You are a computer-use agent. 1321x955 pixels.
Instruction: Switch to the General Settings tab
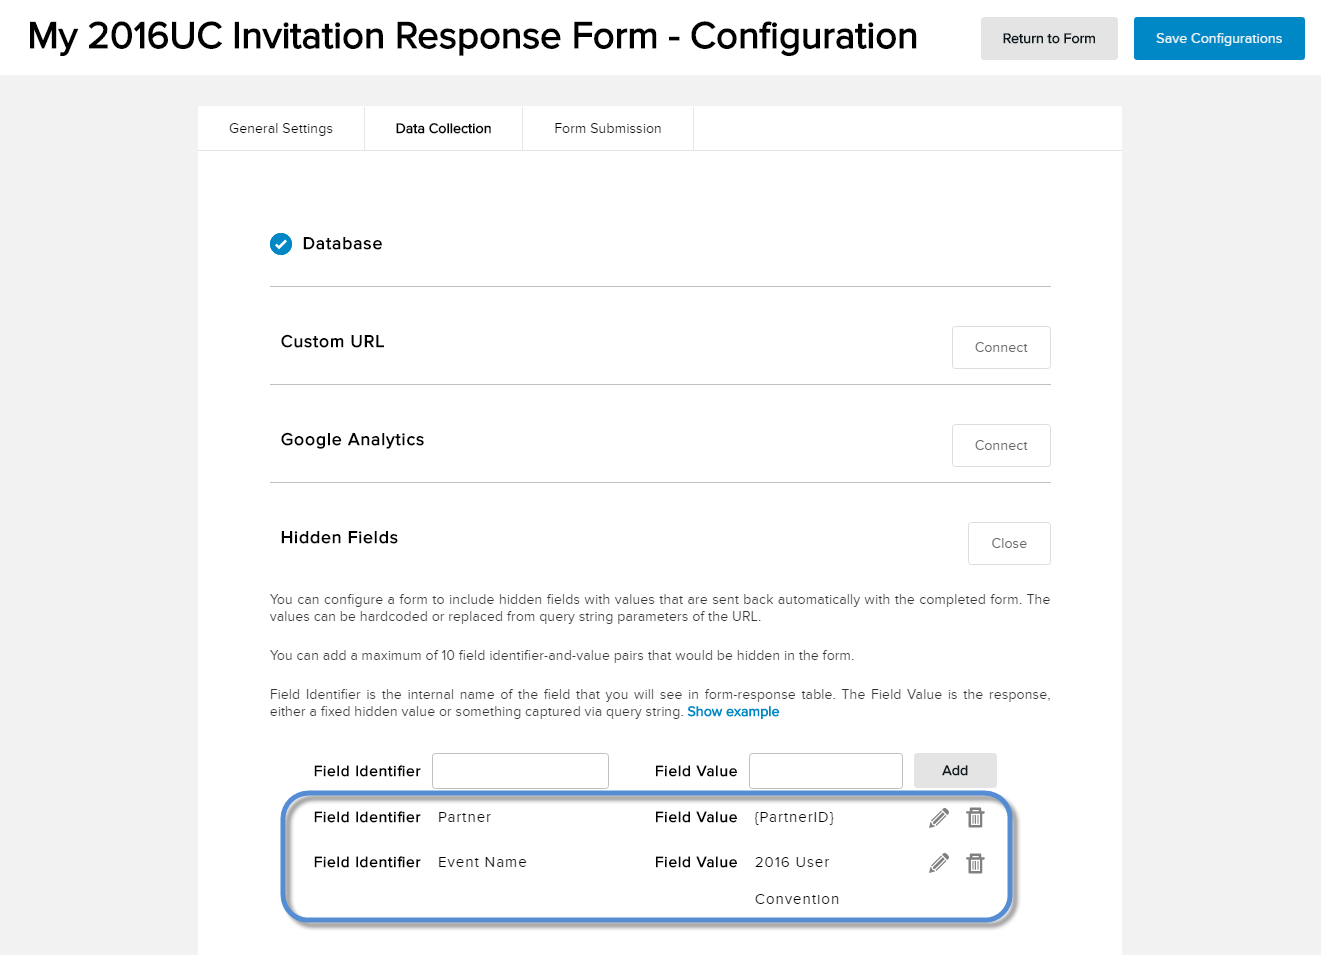[280, 128]
